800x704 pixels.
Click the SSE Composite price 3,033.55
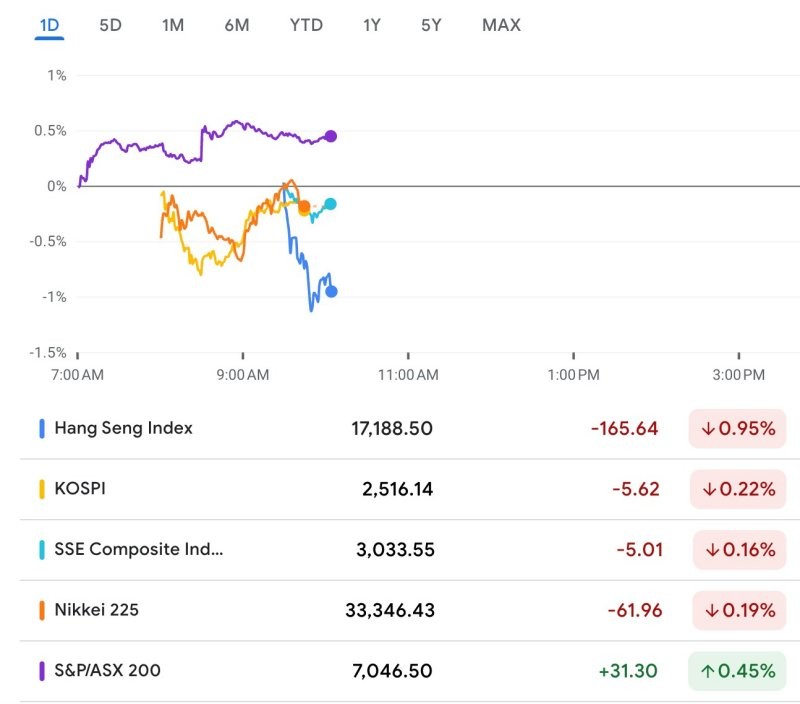pyautogui.click(x=395, y=550)
